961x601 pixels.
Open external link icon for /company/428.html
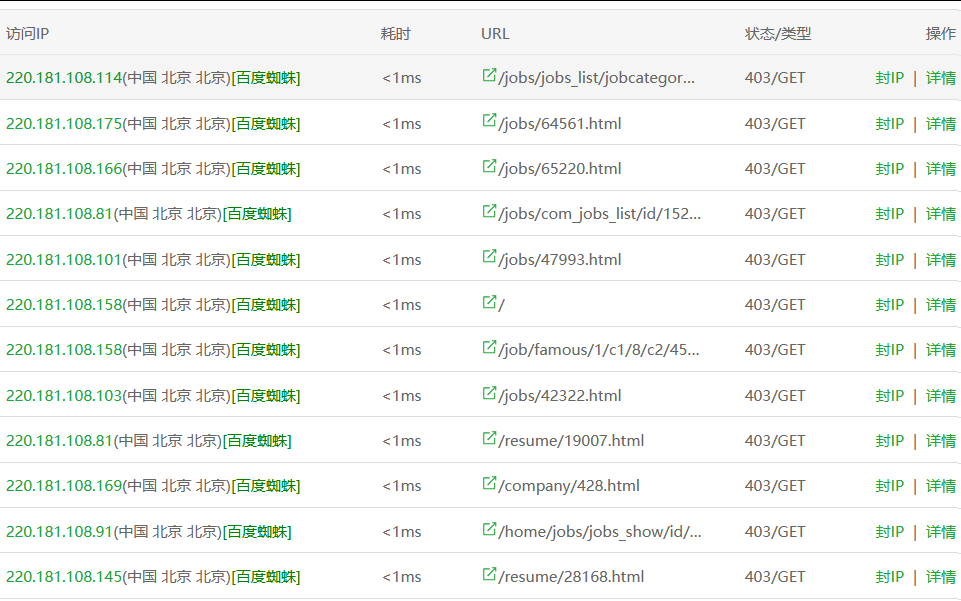[489, 484]
